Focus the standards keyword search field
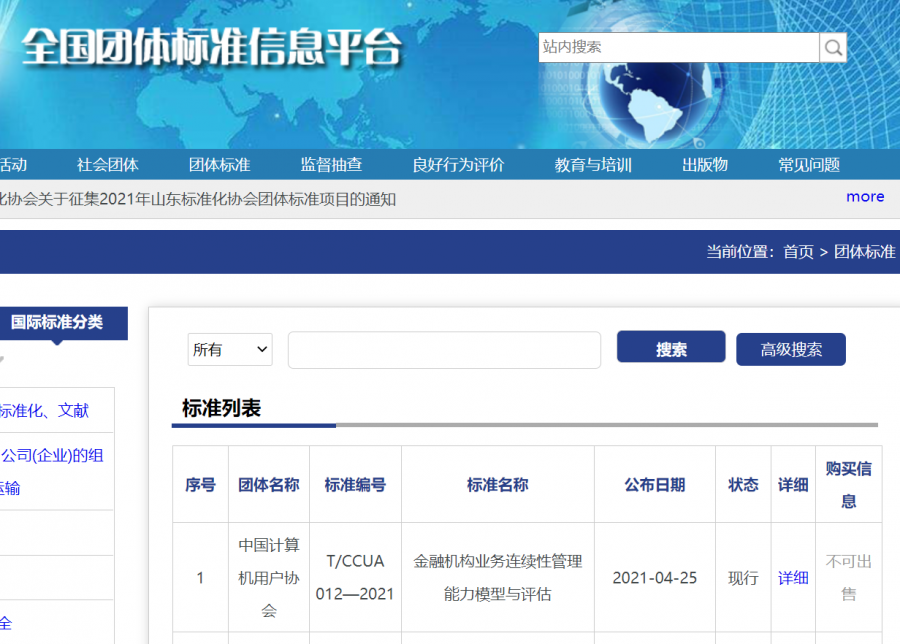The image size is (900, 644). click(x=444, y=350)
